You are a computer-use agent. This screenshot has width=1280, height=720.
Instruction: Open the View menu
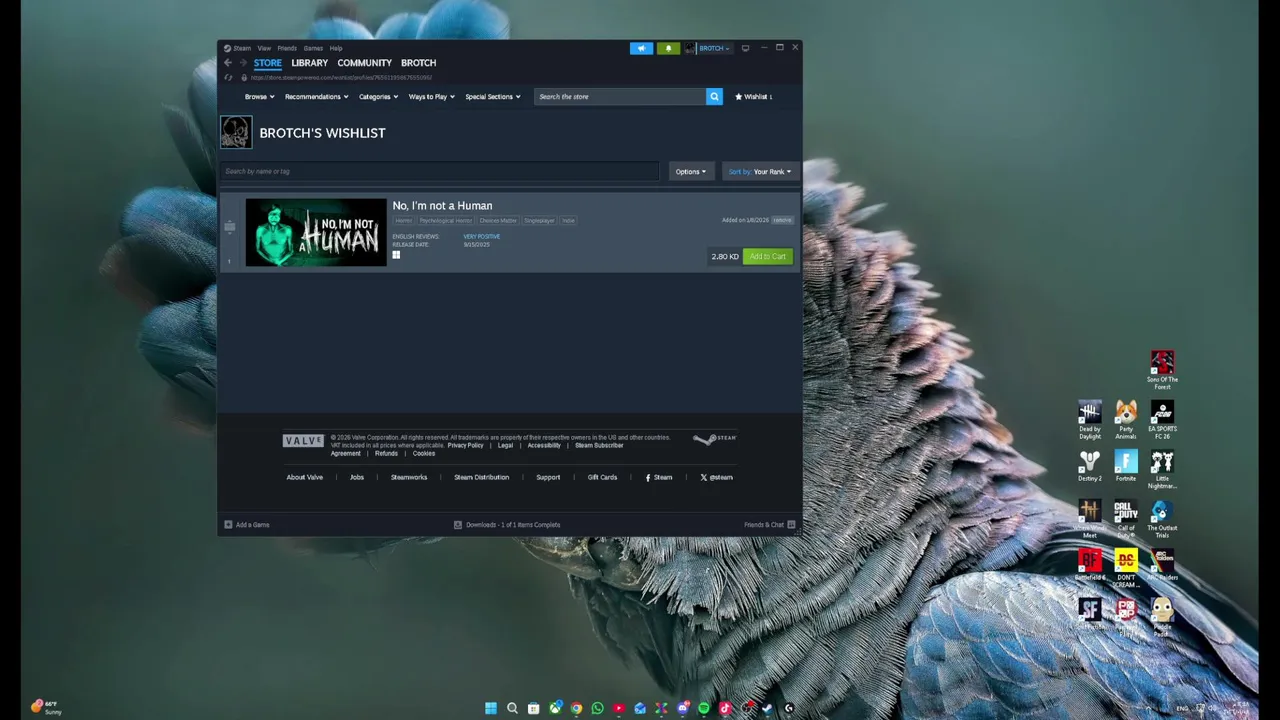pos(264,48)
